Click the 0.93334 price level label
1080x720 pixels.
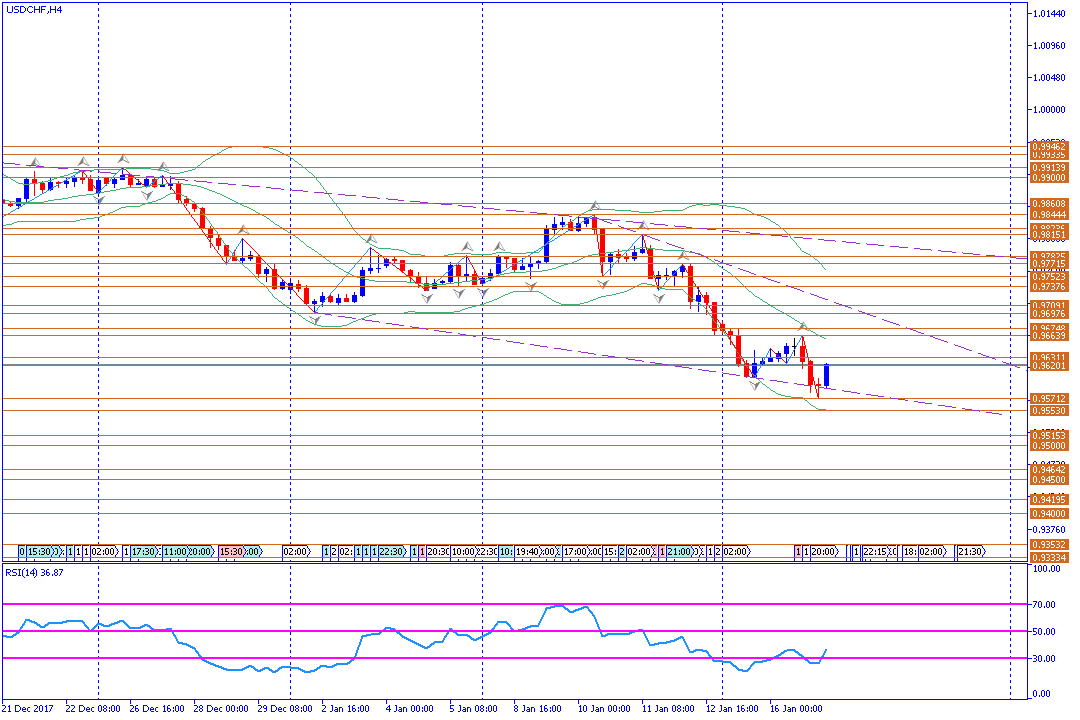(x=1049, y=557)
